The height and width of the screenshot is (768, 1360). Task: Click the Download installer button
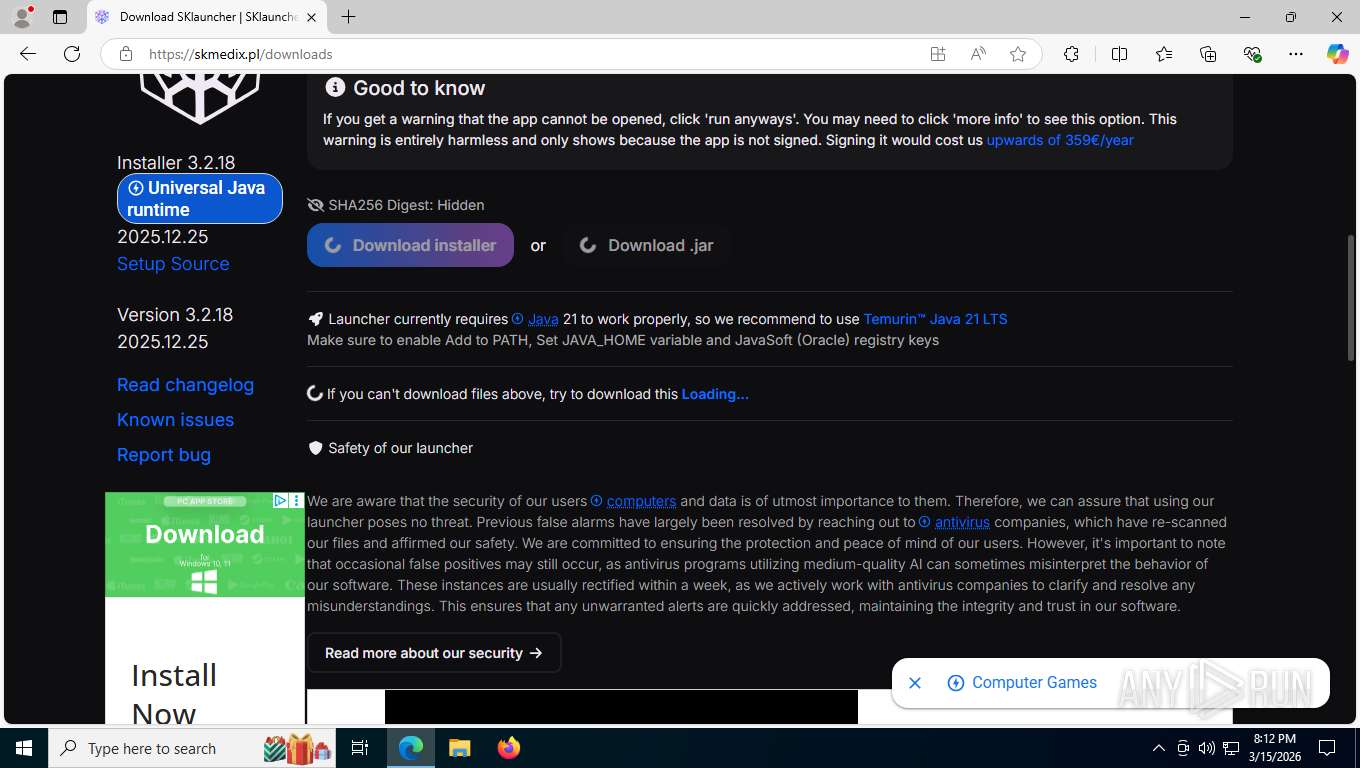pos(410,245)
